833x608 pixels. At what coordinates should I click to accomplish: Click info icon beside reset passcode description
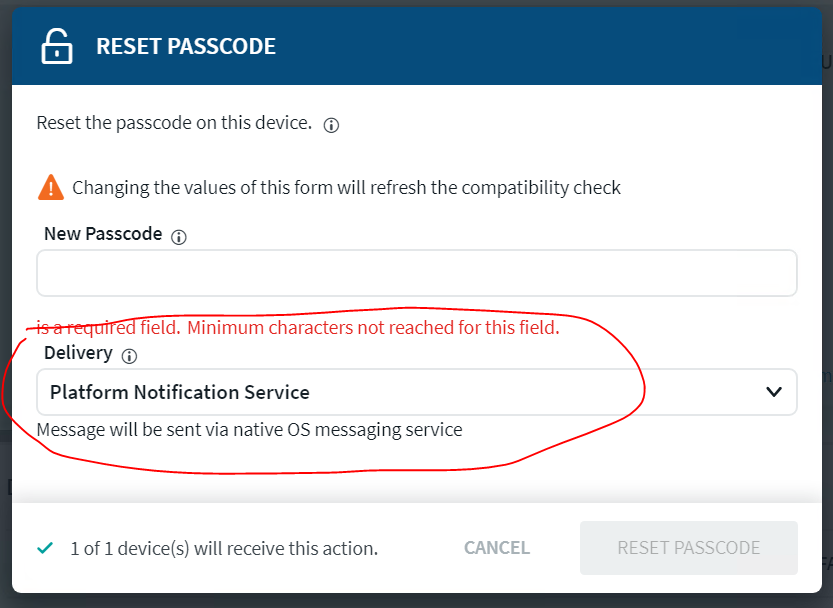(332, 126)
